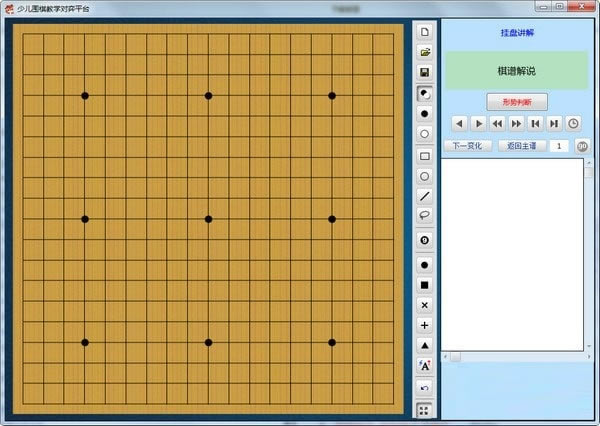
Task: Click the 形势判断 button
Action: tap(517, 102)
